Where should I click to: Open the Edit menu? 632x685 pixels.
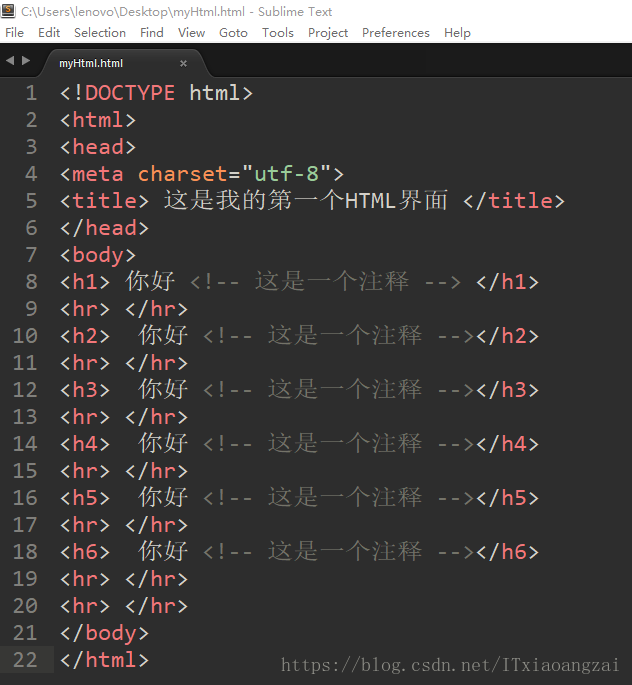(x=49, y=33)
